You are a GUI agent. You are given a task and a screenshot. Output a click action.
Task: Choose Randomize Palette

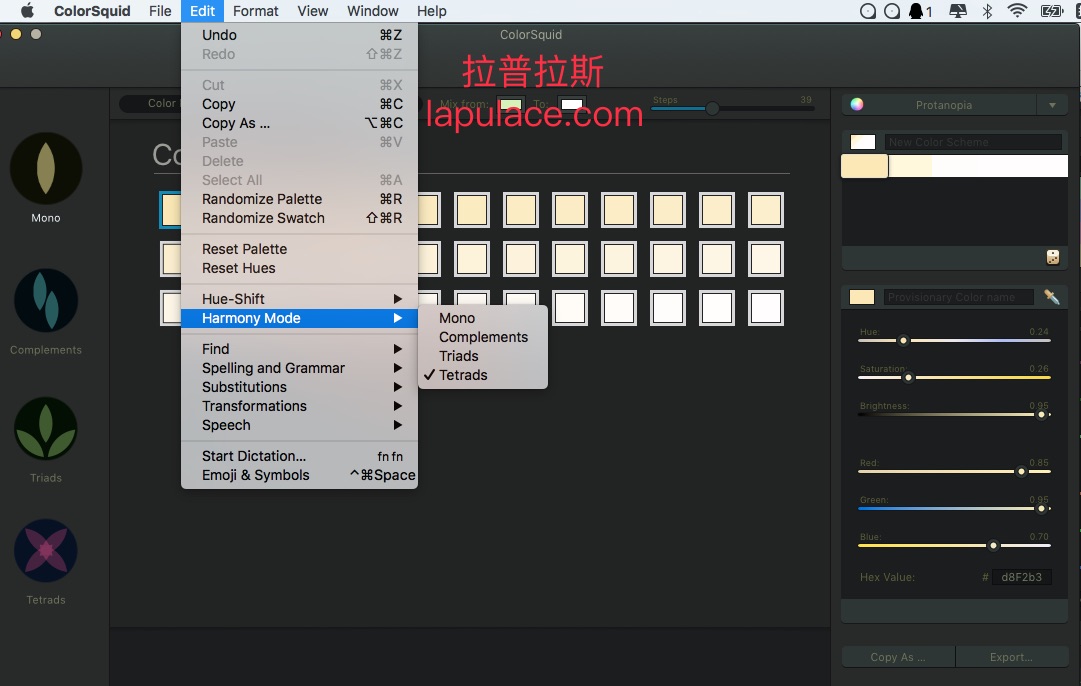click(x=299, y=199)
